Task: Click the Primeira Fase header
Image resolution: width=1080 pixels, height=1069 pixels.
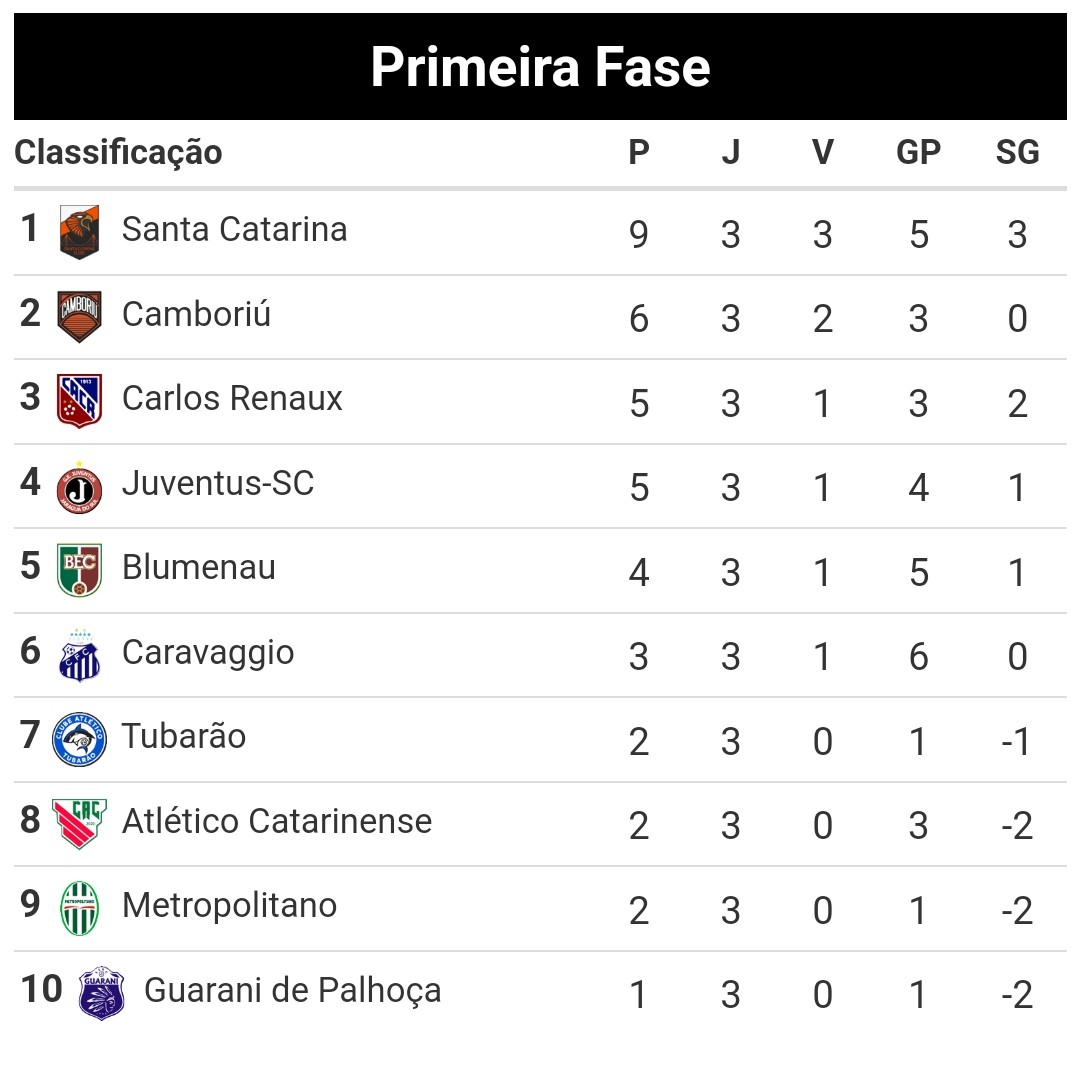Action: click(540, 67)
